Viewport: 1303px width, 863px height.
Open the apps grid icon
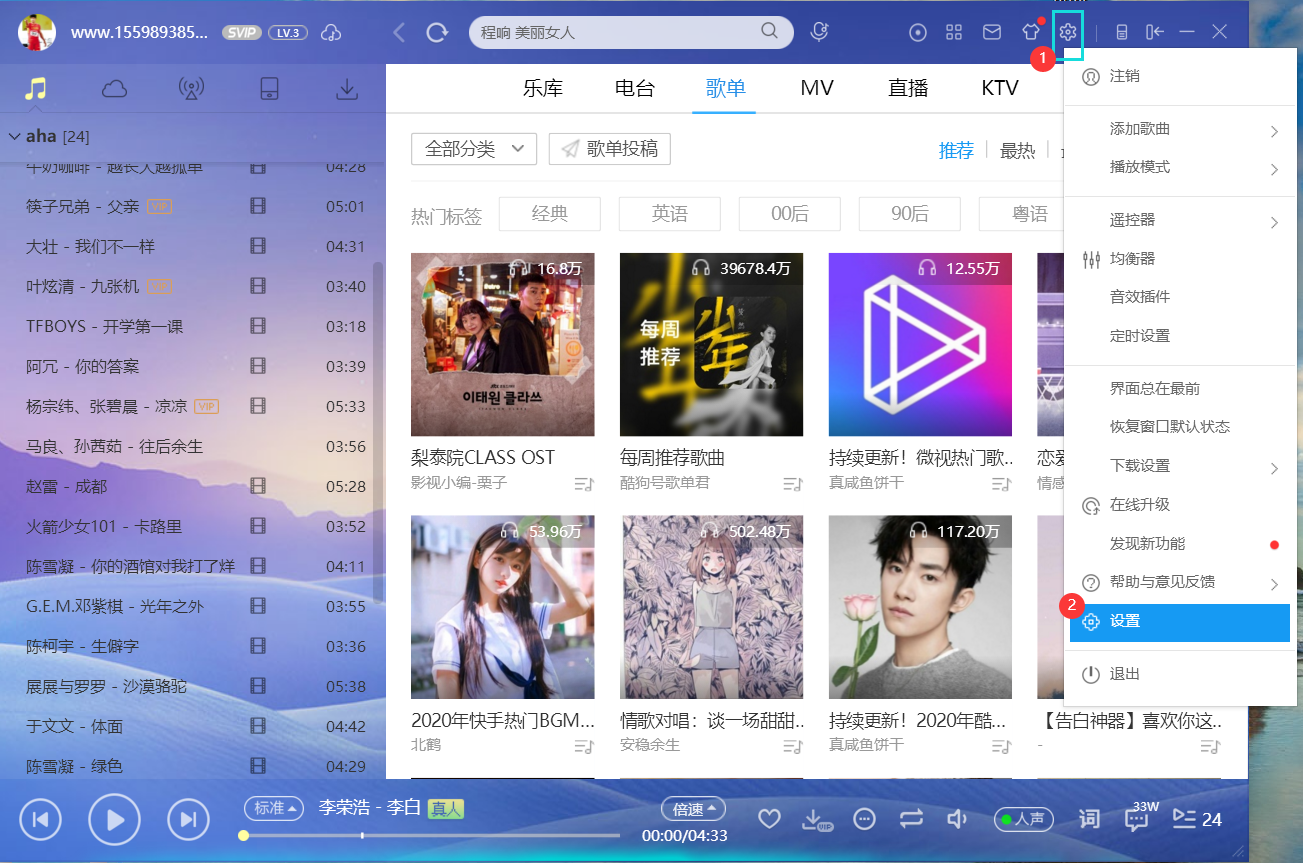(954, 32)
